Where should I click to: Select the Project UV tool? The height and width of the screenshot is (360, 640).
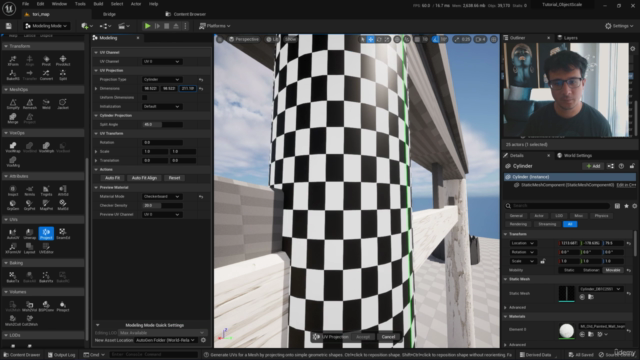point(46,234)
